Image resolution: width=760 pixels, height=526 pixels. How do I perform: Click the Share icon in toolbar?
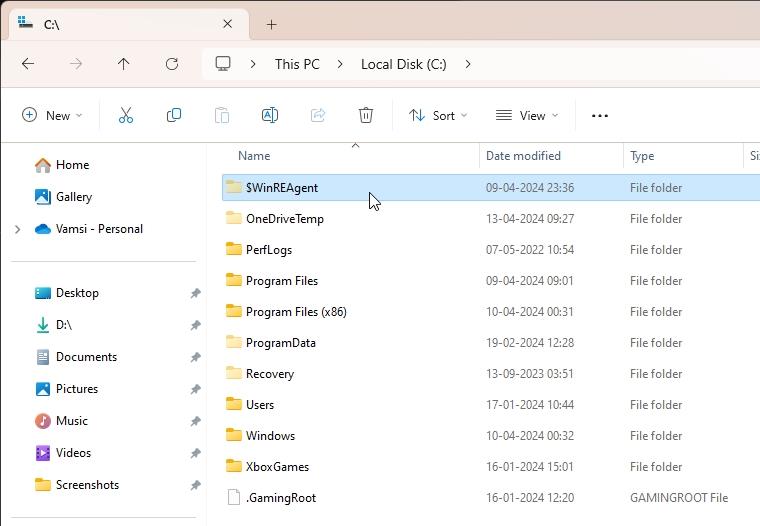point(317,115)
